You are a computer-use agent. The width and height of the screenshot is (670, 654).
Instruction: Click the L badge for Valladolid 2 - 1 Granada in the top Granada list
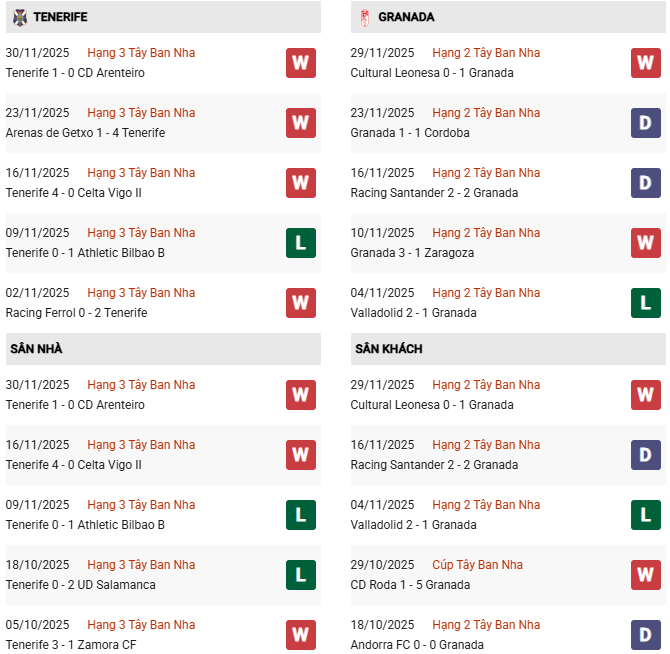pyautogui.click(x=646, y=303)
